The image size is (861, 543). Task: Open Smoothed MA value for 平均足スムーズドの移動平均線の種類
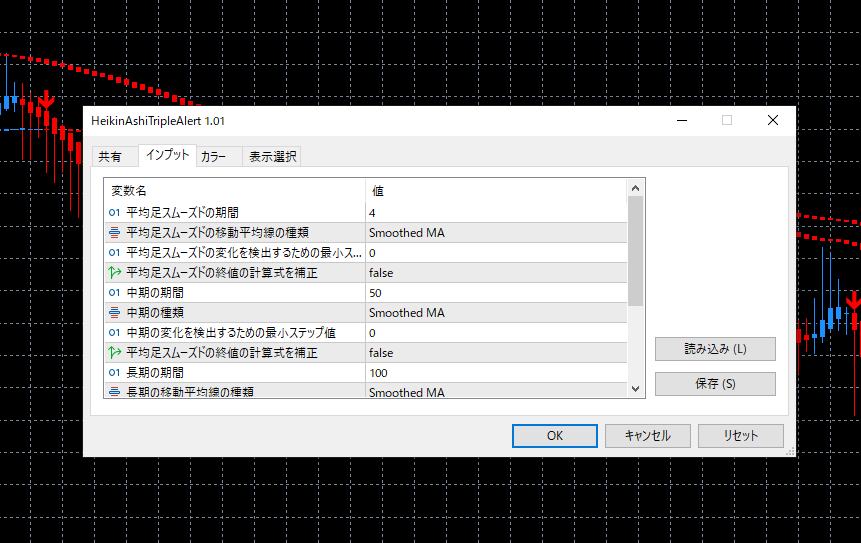pyautogui.click(x=496, y=233)
